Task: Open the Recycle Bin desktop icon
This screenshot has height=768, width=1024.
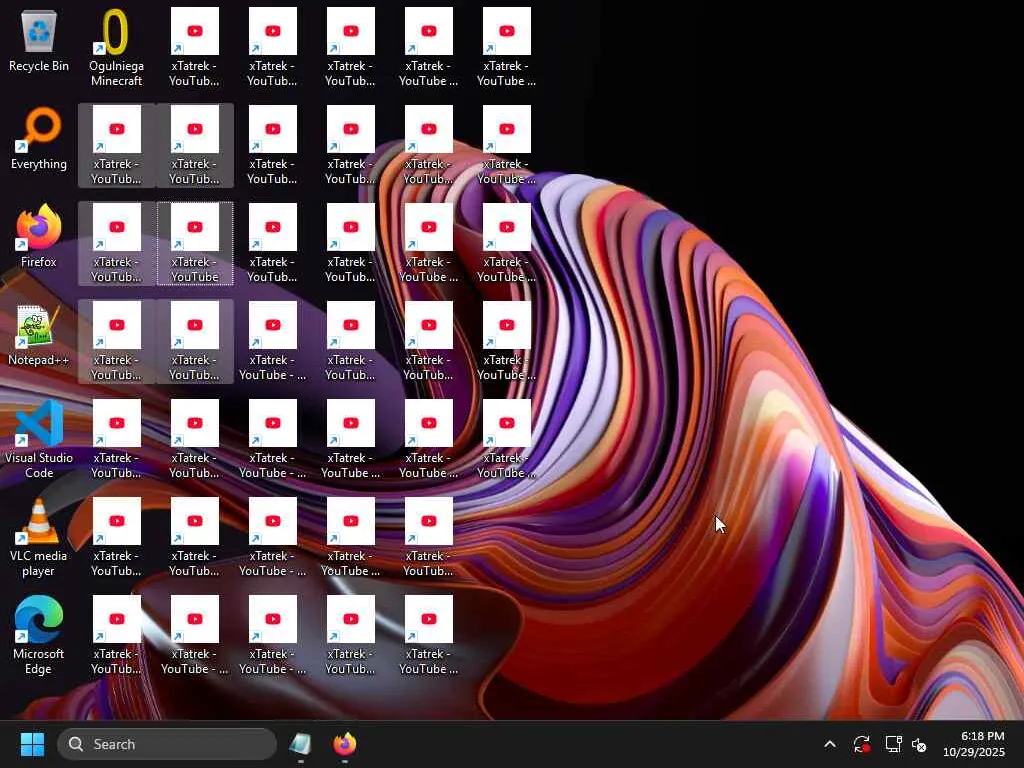Action: coord(39,40)
